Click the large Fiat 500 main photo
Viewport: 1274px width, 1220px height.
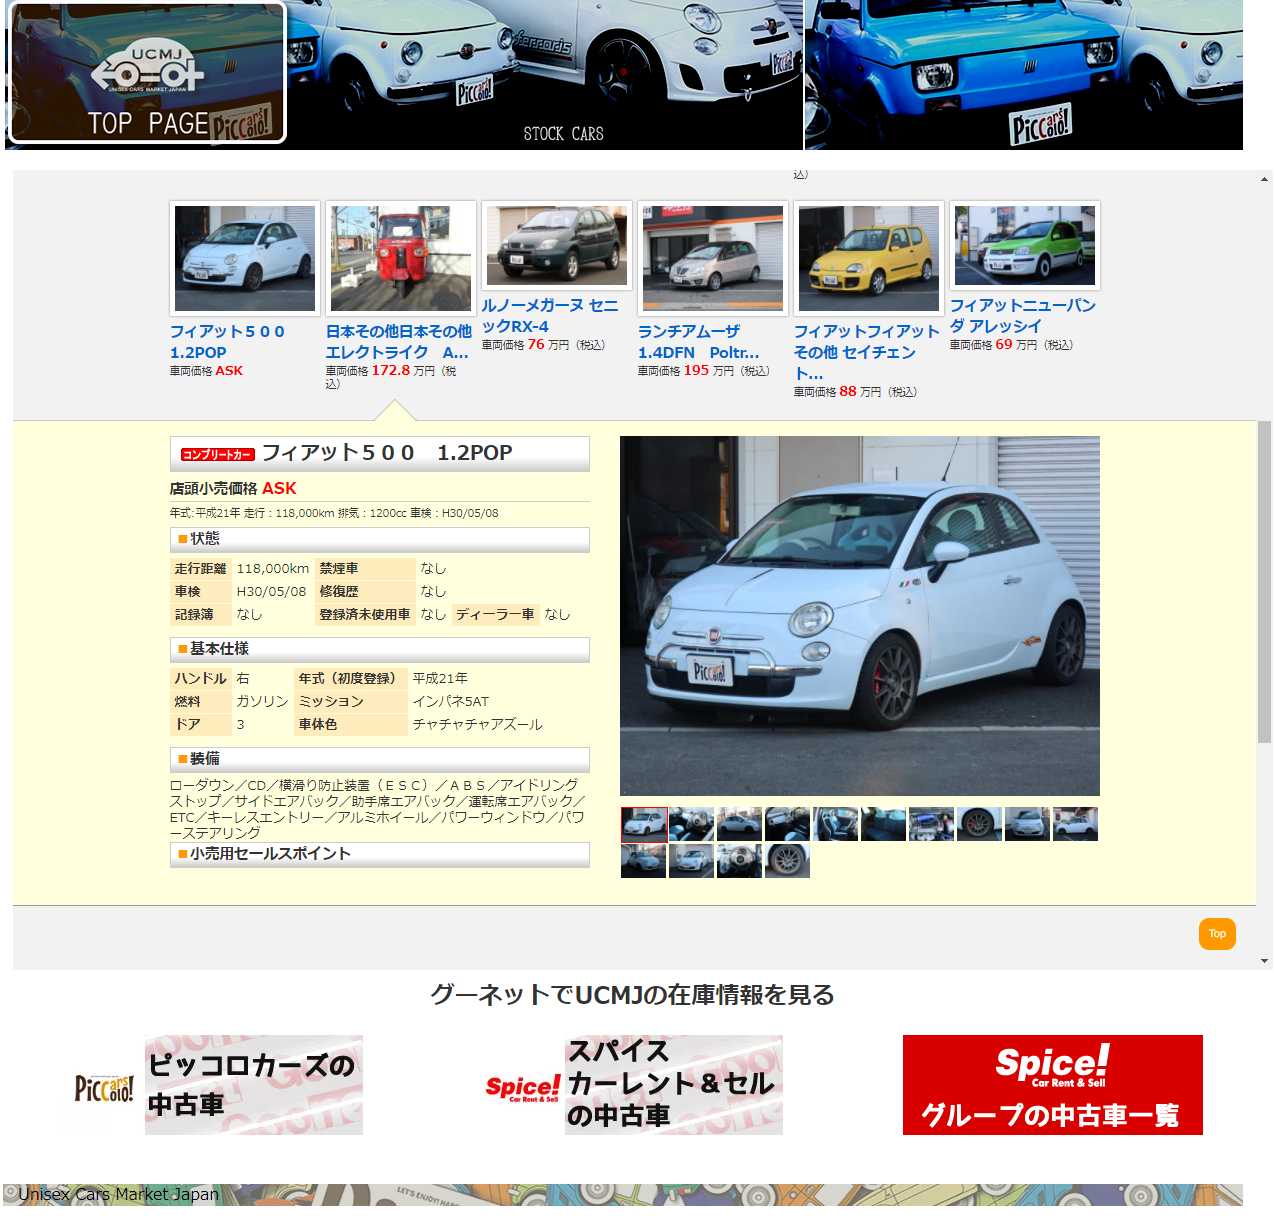click(x=860, y=616)
